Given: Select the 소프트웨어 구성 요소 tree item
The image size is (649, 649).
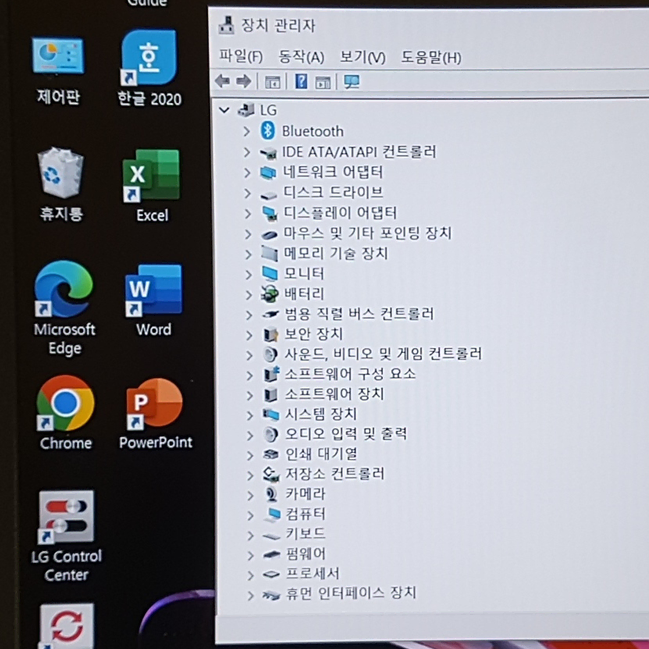Looking at the screenshot, I should (350, 374).
